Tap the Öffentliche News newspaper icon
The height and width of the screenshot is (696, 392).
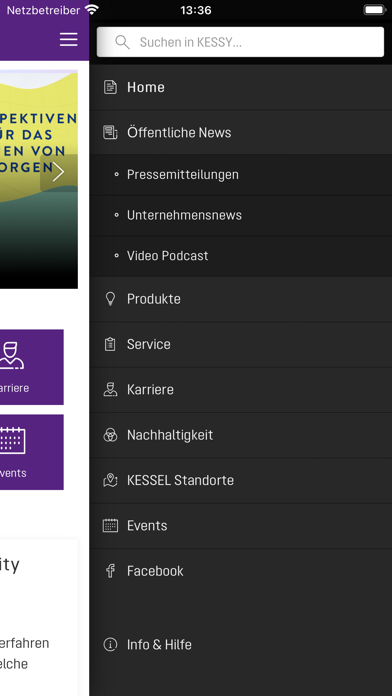click(x=110, y=132)
